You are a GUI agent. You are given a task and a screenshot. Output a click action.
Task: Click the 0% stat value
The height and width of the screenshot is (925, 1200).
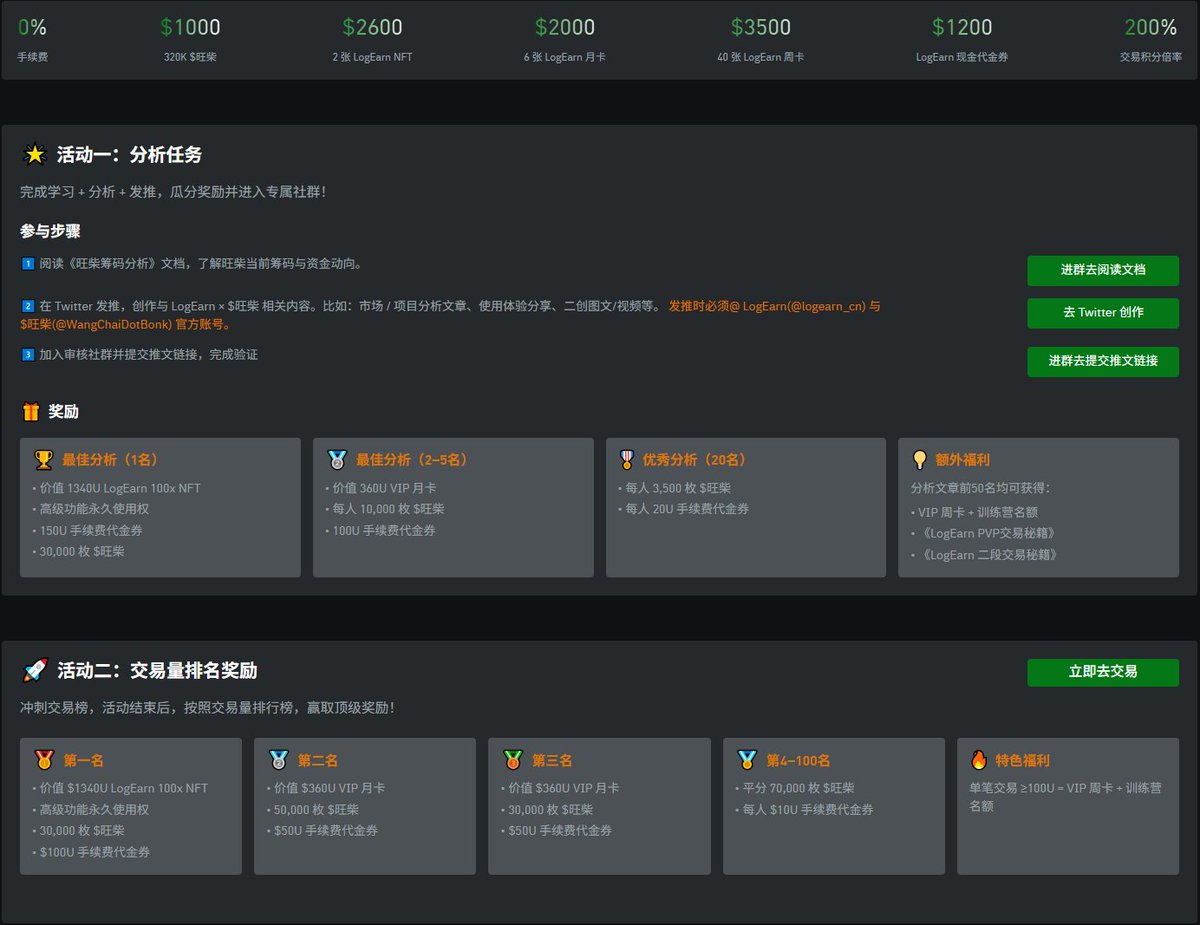pos(32,28)
